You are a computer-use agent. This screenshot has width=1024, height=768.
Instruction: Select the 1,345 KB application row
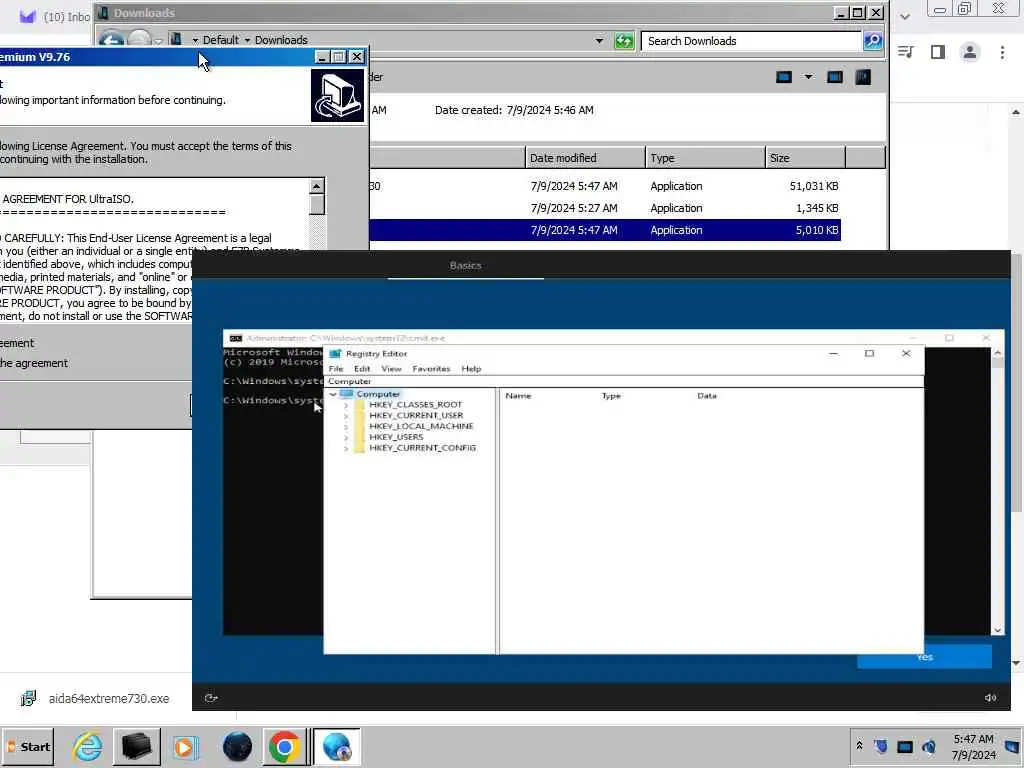point(605,208)
